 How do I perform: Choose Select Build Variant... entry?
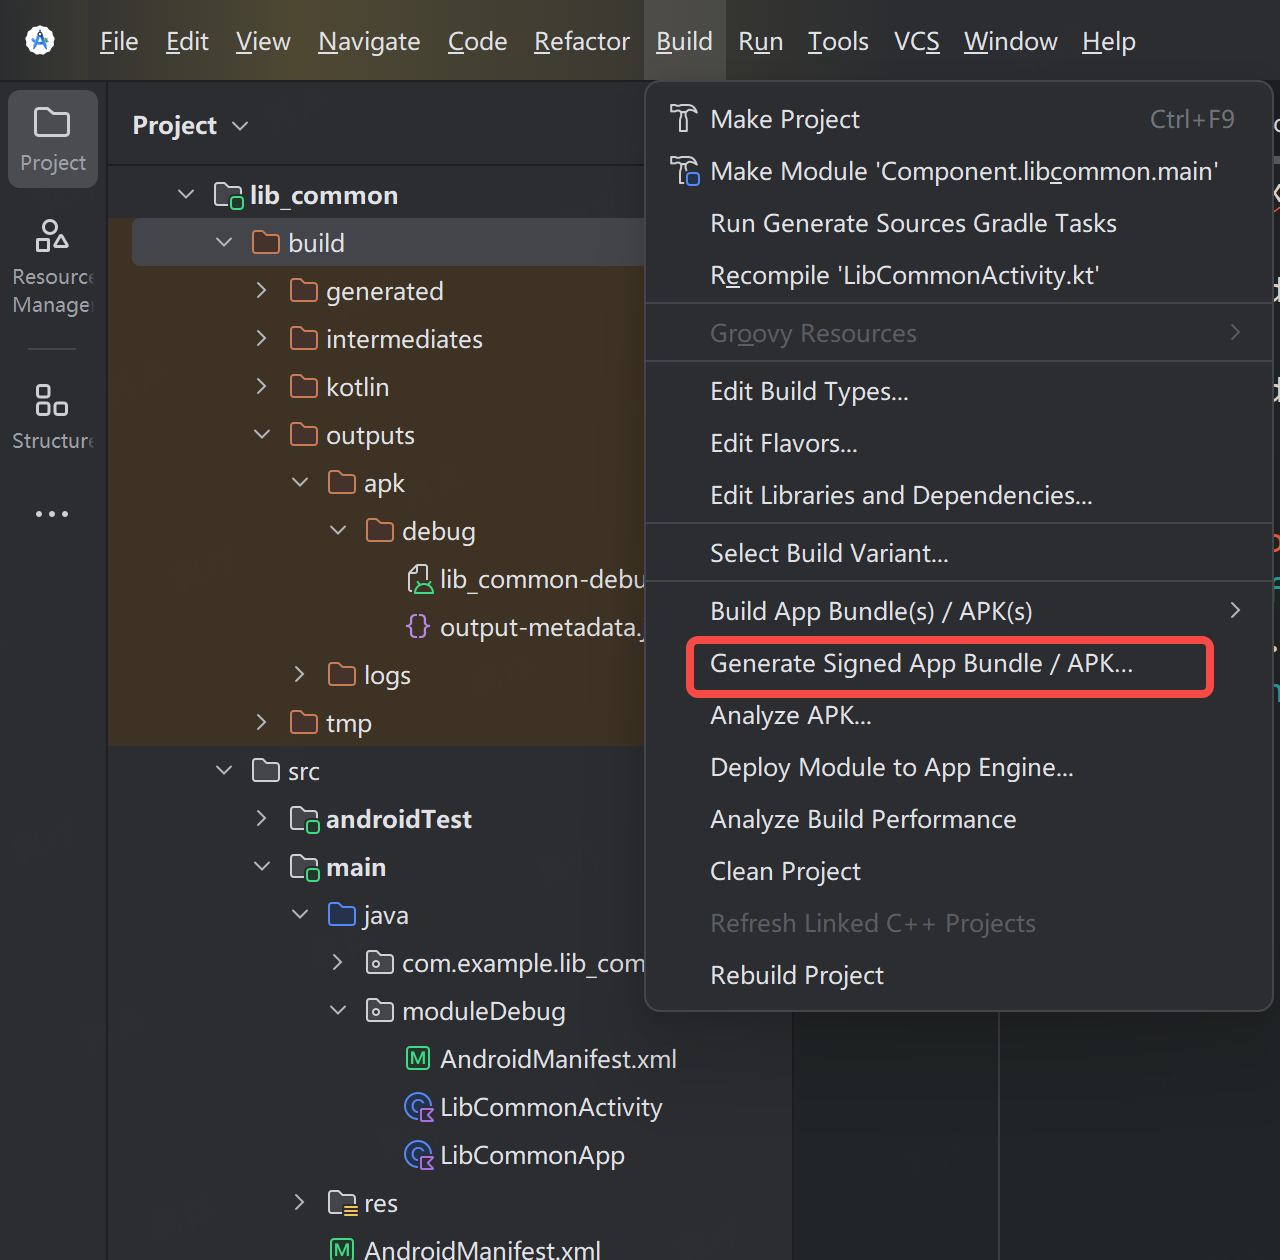(x=959, y=553)
